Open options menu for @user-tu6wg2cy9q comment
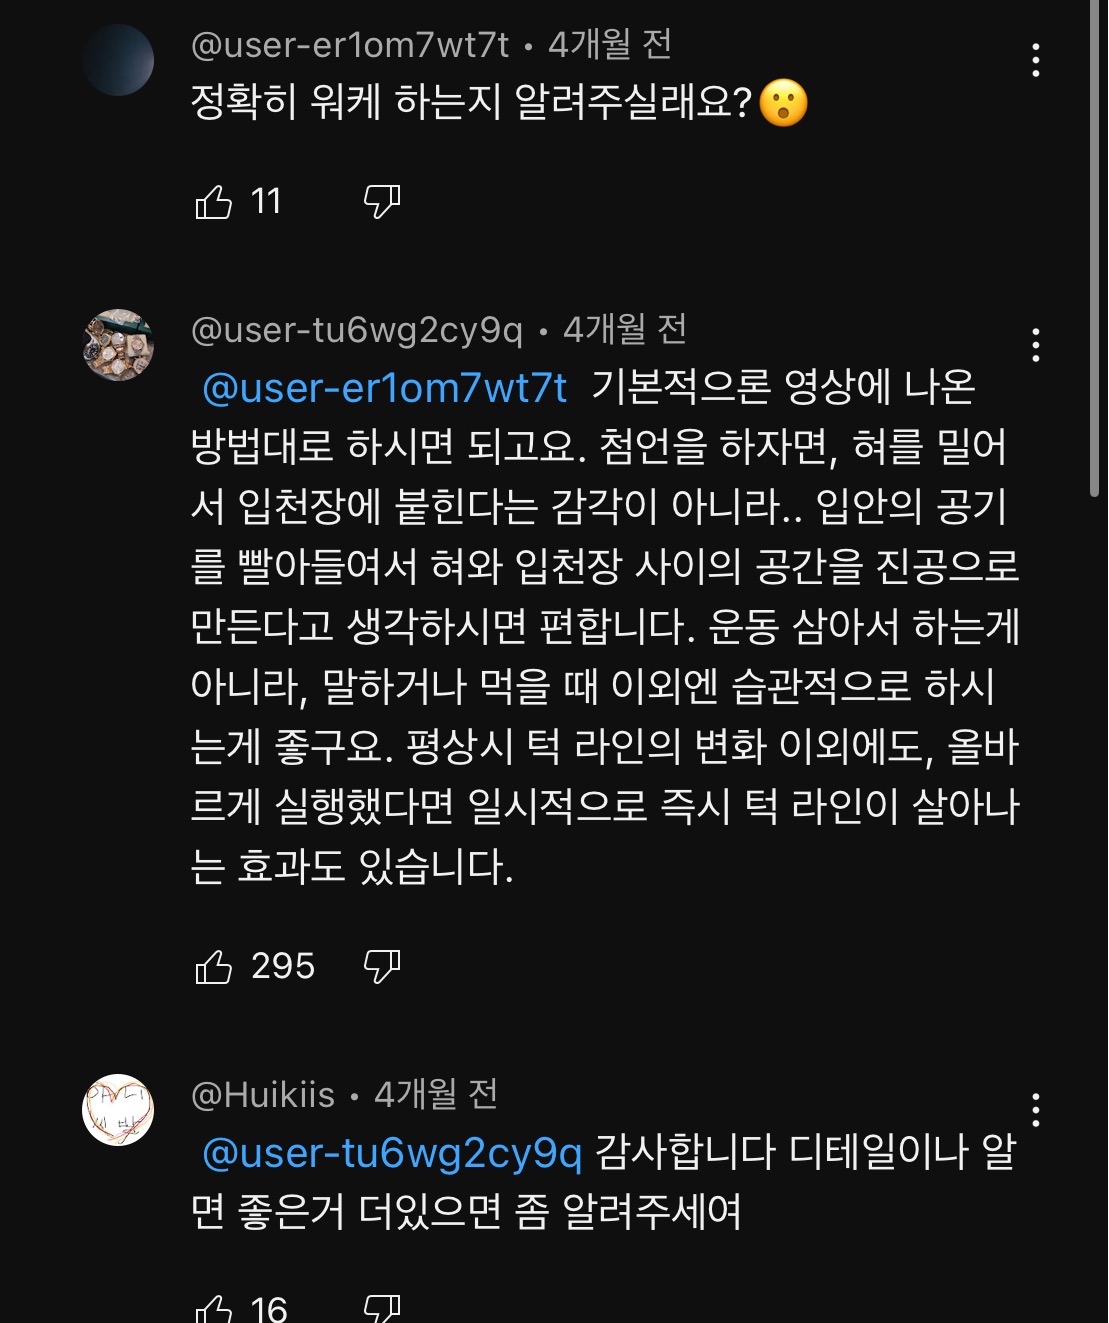 [x=1036, y=346]
